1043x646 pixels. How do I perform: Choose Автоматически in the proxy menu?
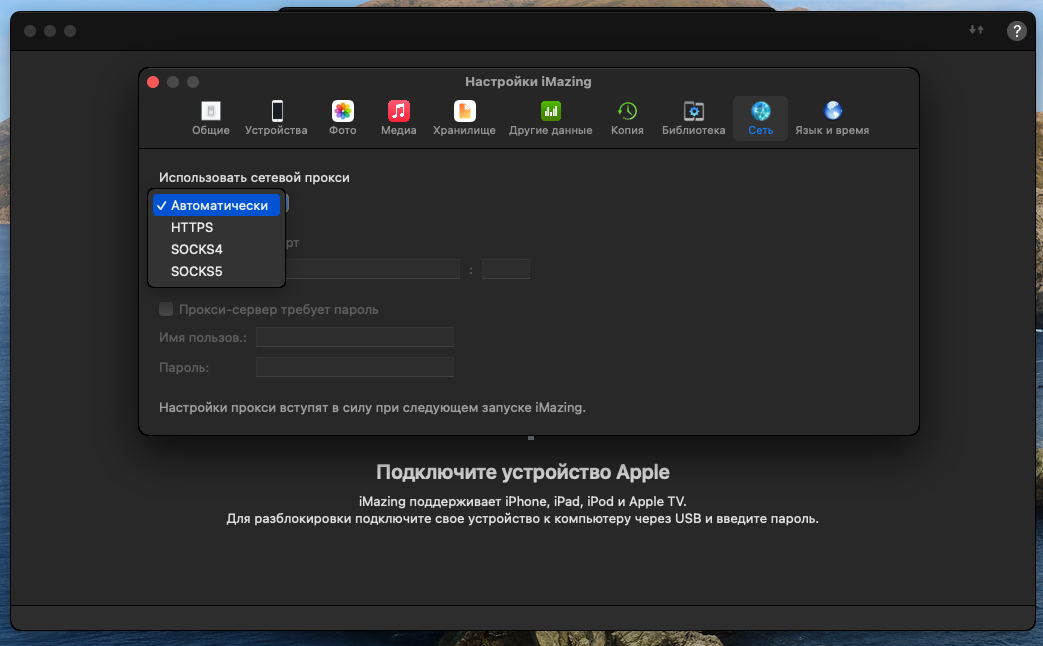(216, 206)
